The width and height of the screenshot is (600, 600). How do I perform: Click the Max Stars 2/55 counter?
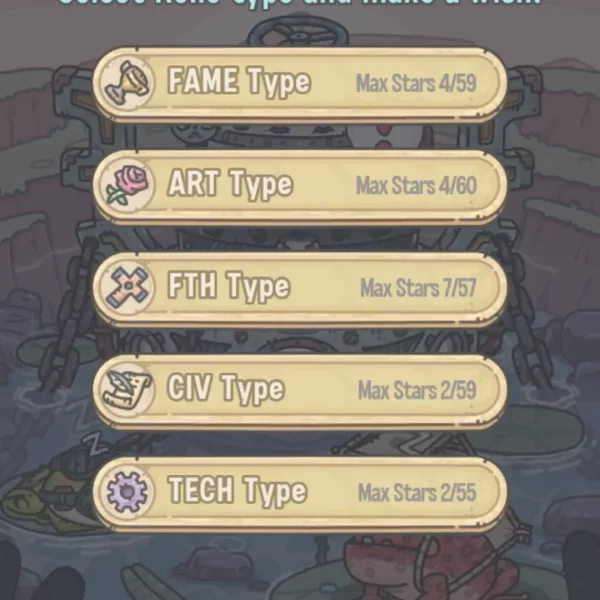tap(417, 492)
